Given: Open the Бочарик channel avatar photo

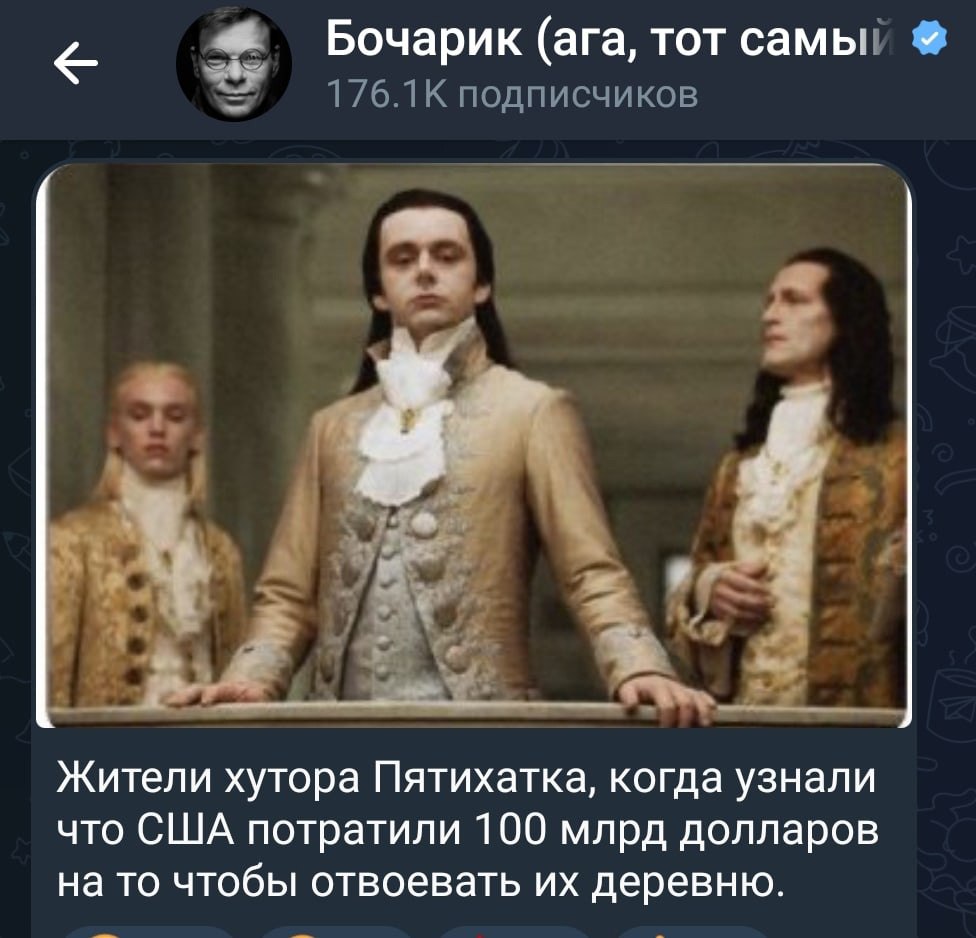Looking at the screenshot, I should 234,63.
